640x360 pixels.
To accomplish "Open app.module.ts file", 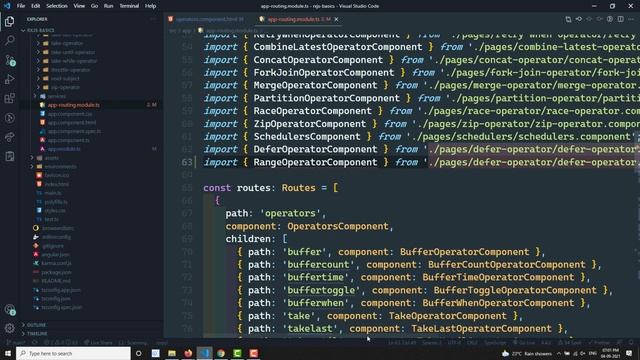I will click(64, 149).
